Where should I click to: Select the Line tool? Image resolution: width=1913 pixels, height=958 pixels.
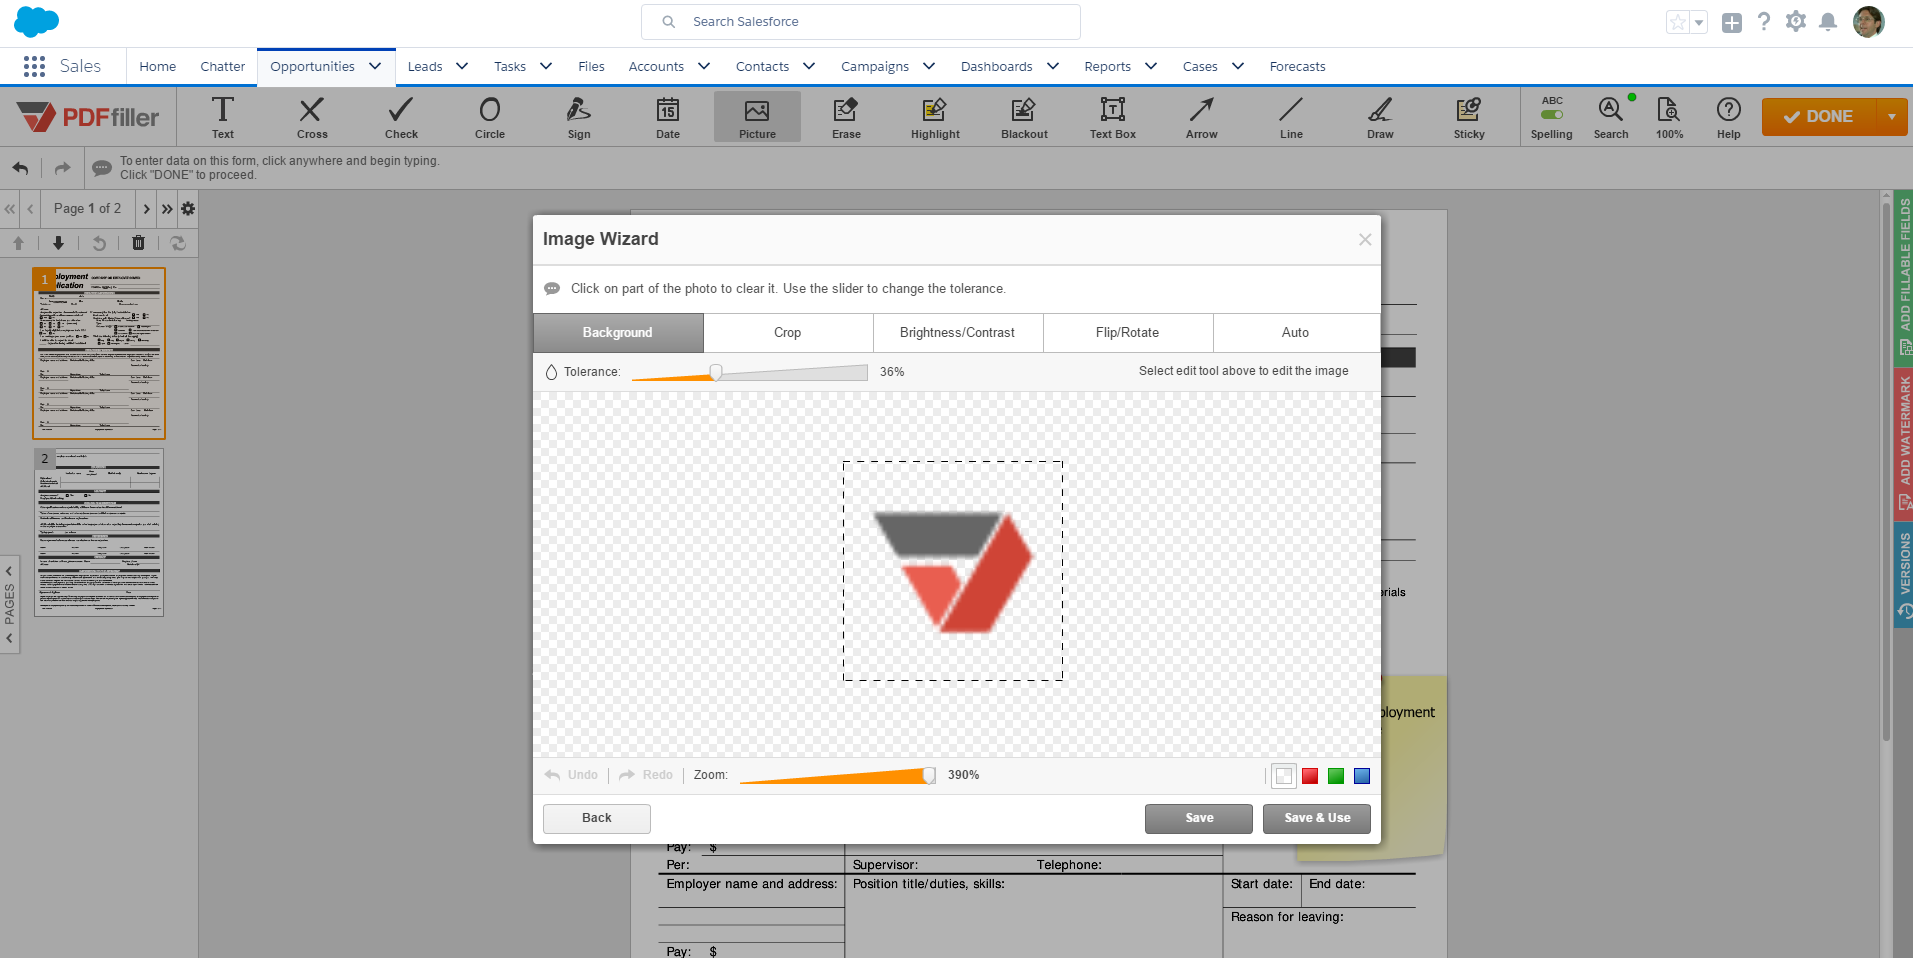pos(1291,116)
